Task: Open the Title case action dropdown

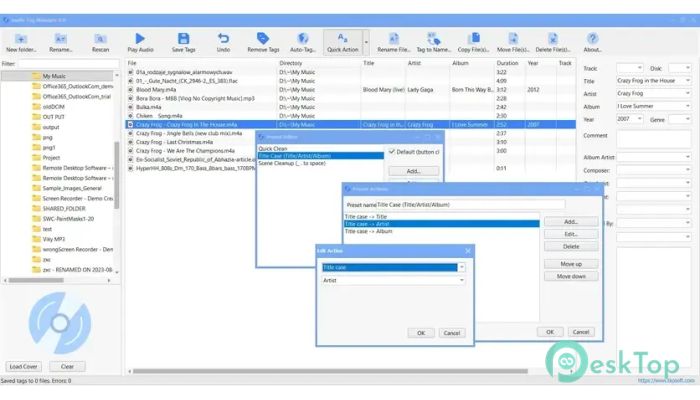Action: tap(462, 267)
